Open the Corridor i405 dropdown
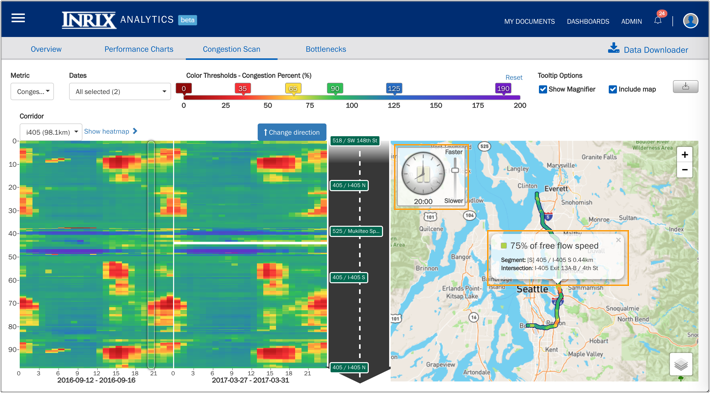The width and height of the screenshot is (710, 393). pyautogui.click(x=51, y=132)
